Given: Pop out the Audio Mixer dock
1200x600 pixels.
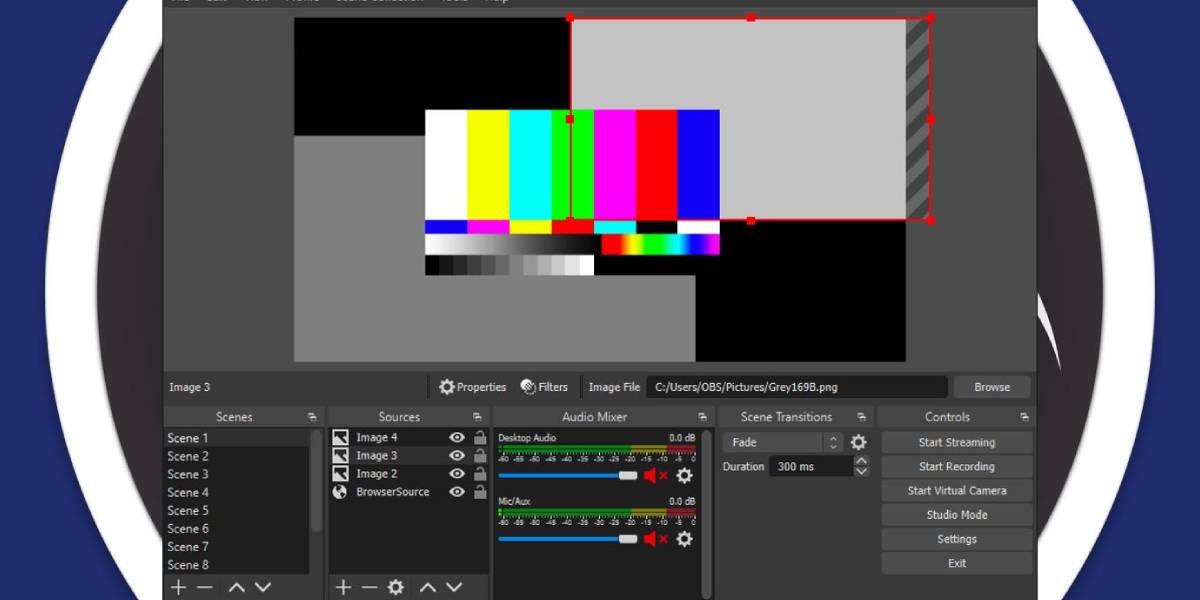Looking at the screenshot, I should [705, 417].
